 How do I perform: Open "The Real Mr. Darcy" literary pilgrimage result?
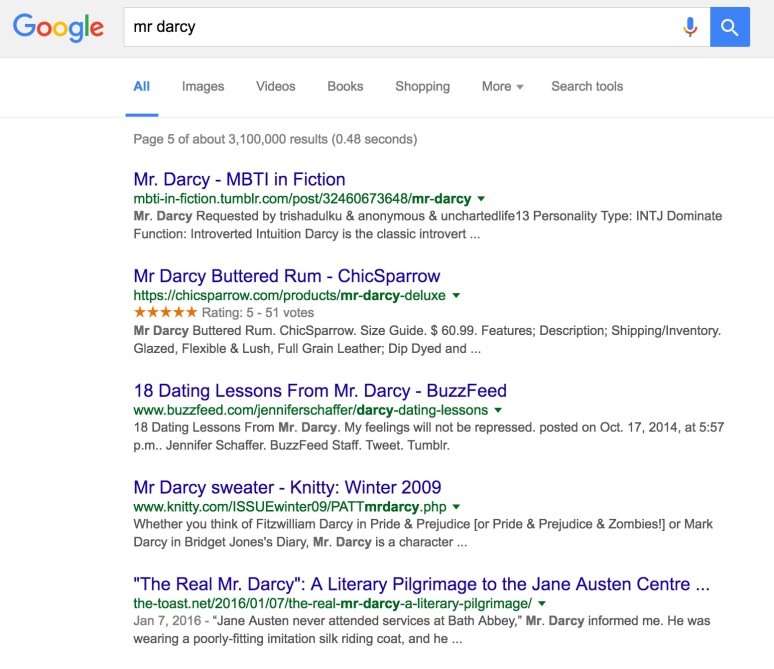(422, 584)
